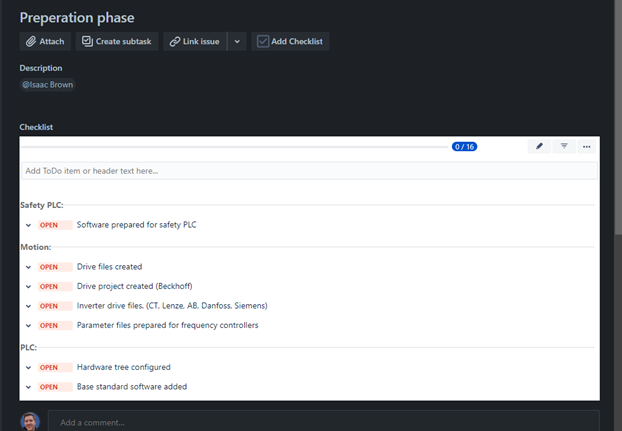Select the PLC: header

[x=29, y=347]
